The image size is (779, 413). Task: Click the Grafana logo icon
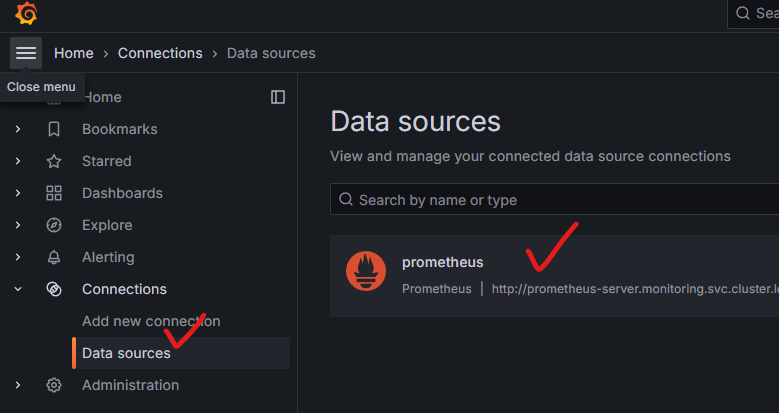[26, 13]
